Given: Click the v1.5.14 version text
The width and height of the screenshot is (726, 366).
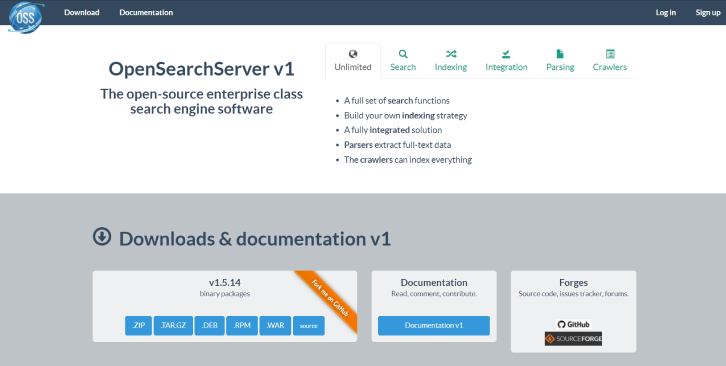Looking at the screenshot, I should (225, 283).
